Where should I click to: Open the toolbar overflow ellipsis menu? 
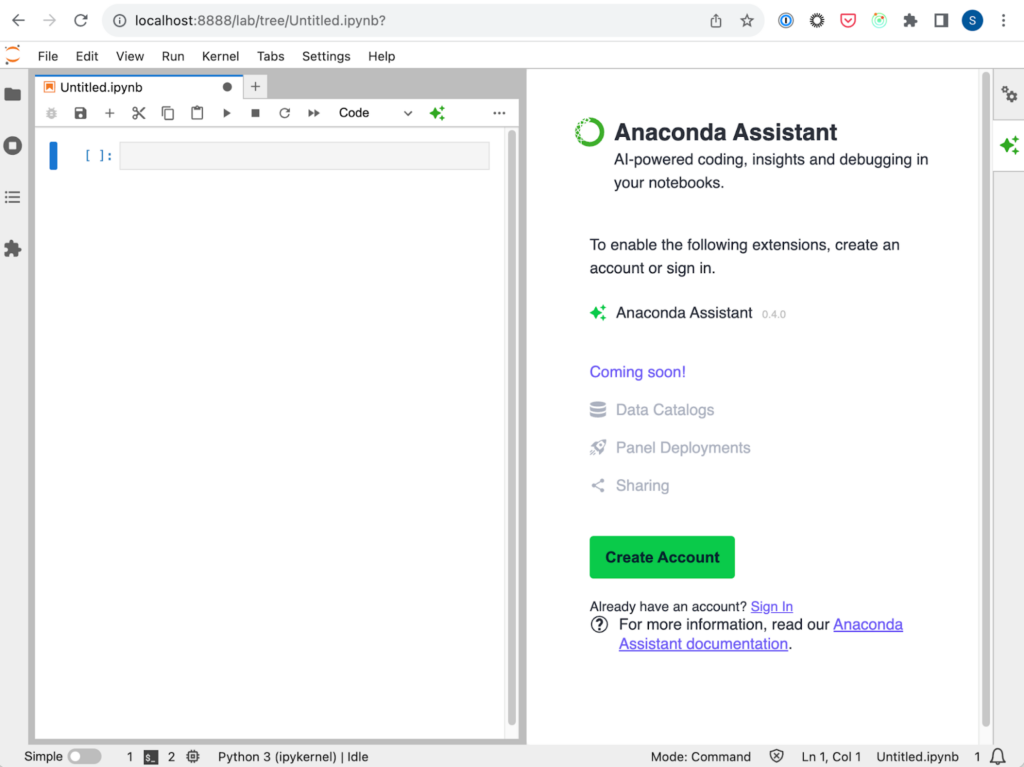pyautogui.click(x=500, y=113)
